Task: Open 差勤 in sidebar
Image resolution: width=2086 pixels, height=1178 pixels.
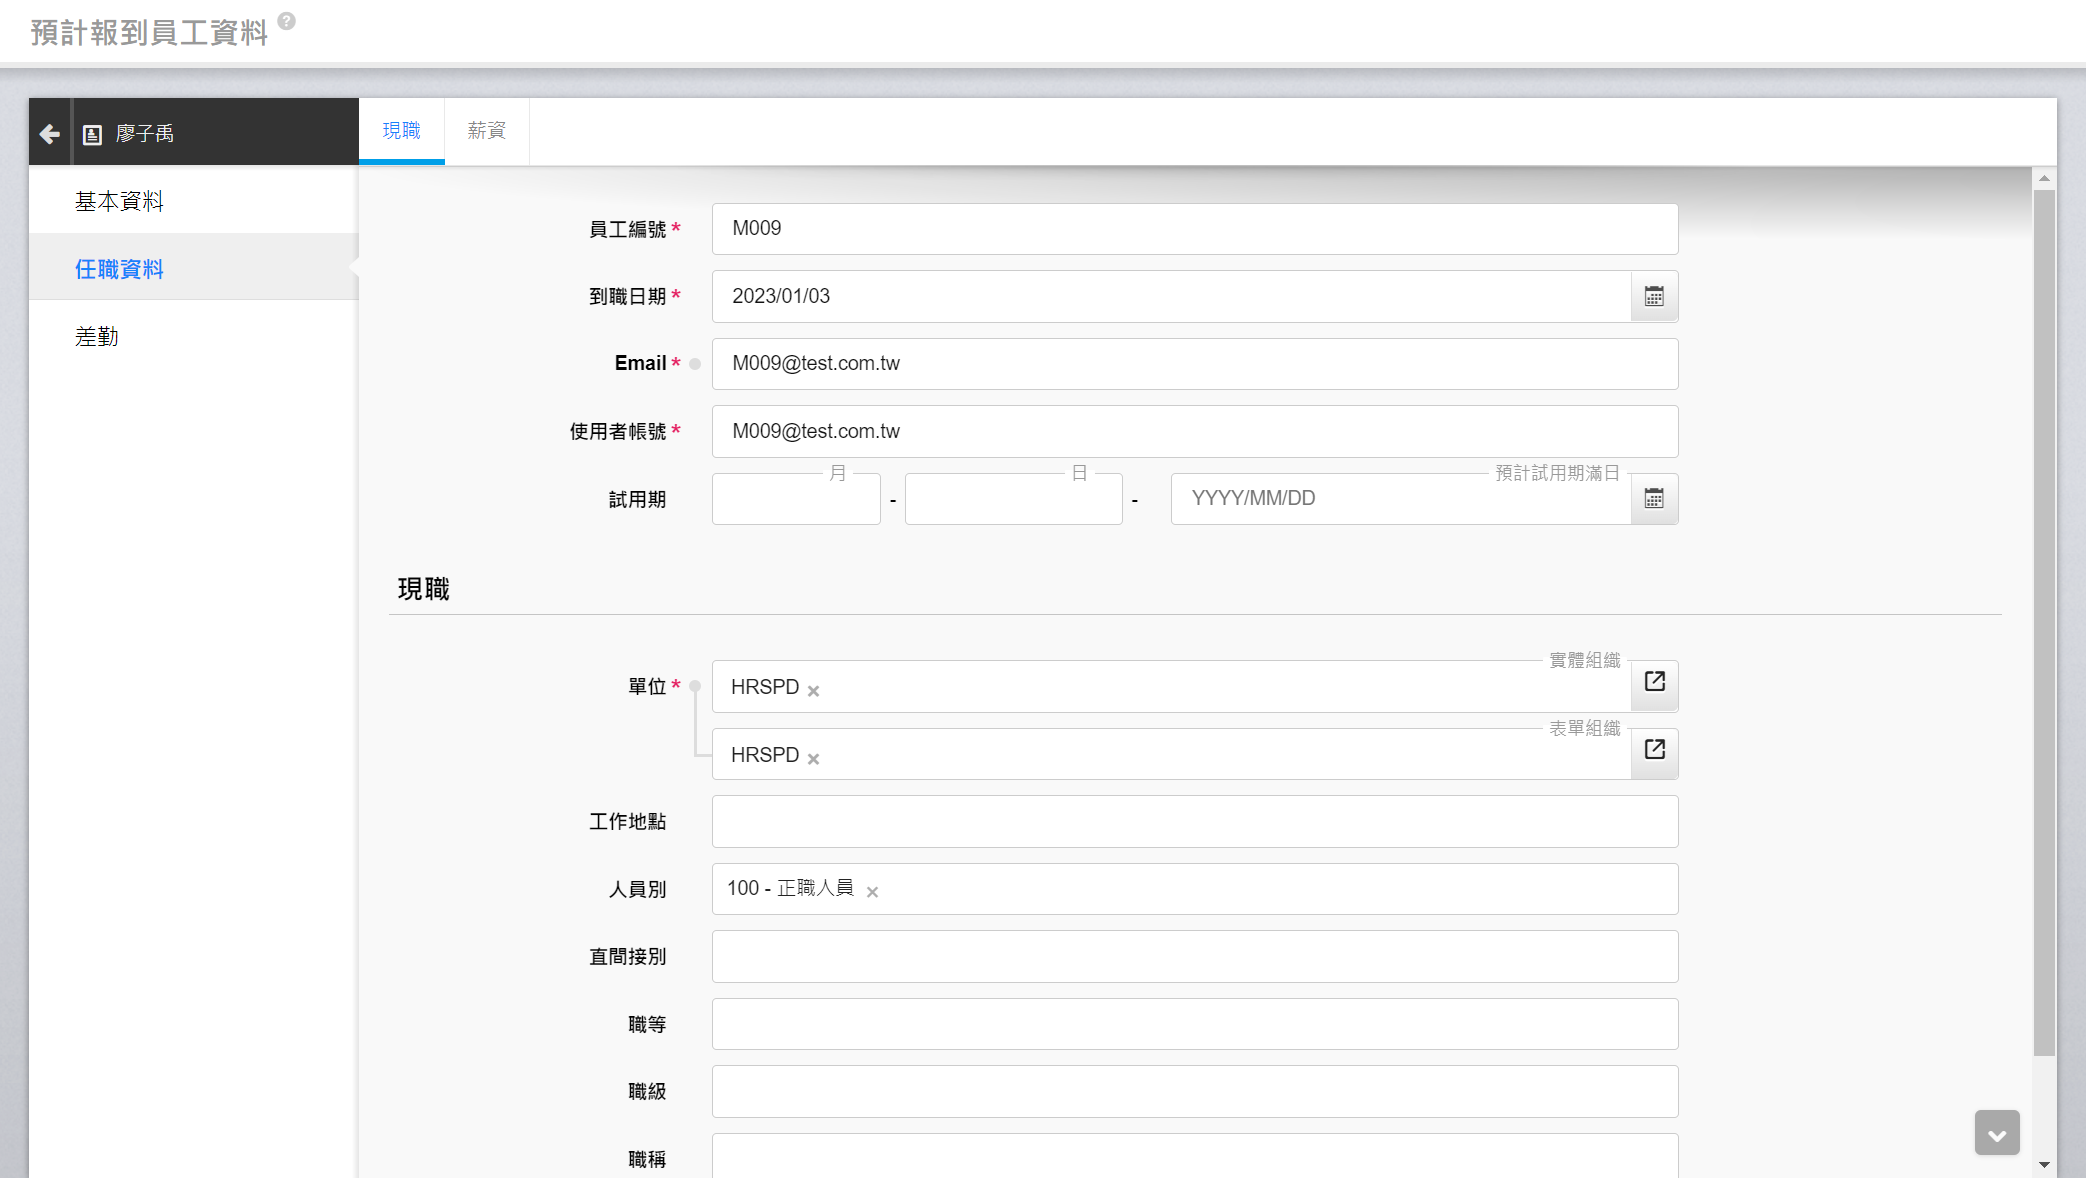Action: coord(97,337)
